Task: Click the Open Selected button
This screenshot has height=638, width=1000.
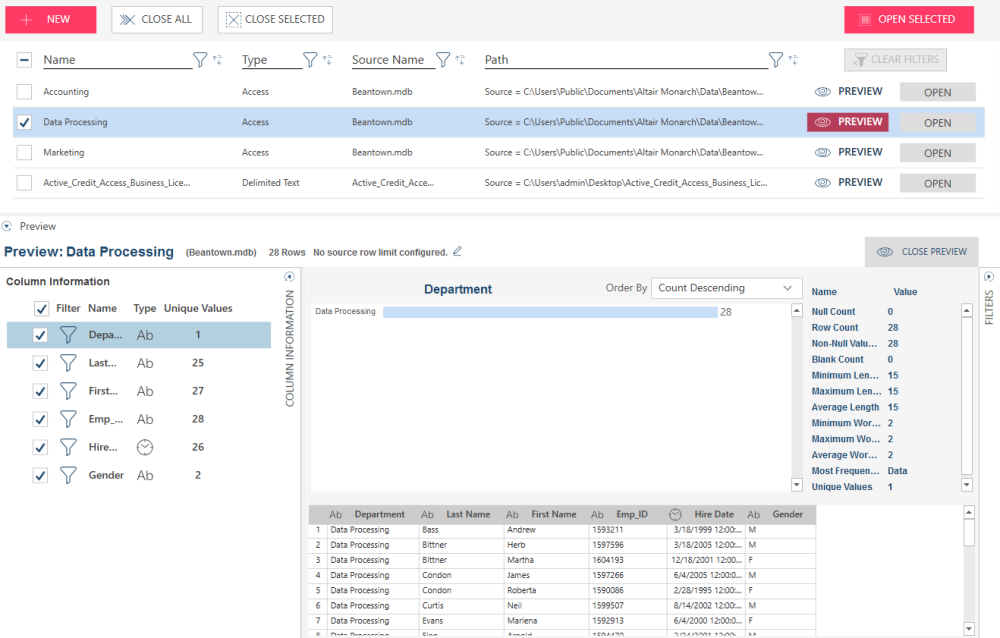Action: pos(908,19)
